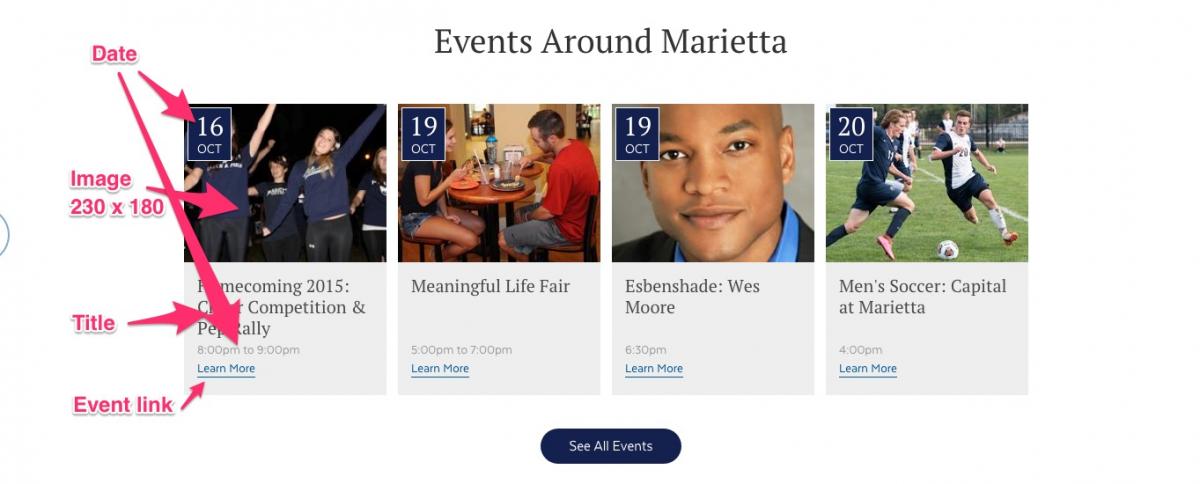This screenshot has height=484, width=1200.
Task: Click the 16 OCT date badge
Action: click(209, 134)
